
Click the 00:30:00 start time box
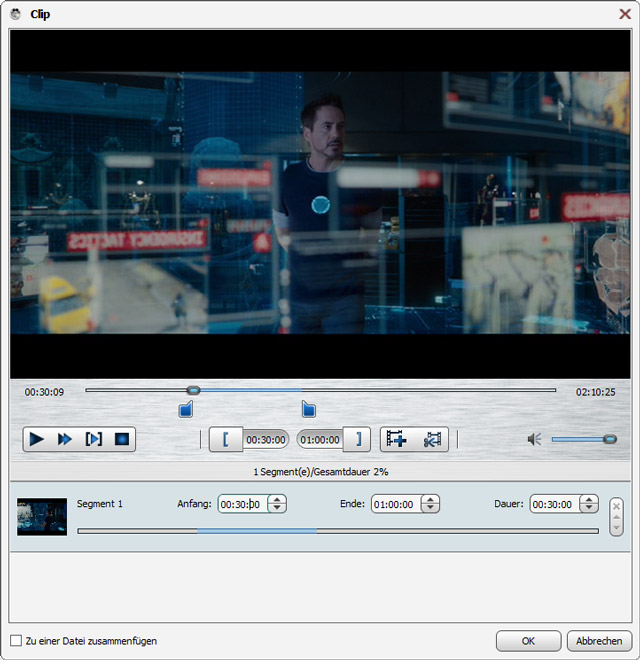pyautogui.click(x=266, y=440)
